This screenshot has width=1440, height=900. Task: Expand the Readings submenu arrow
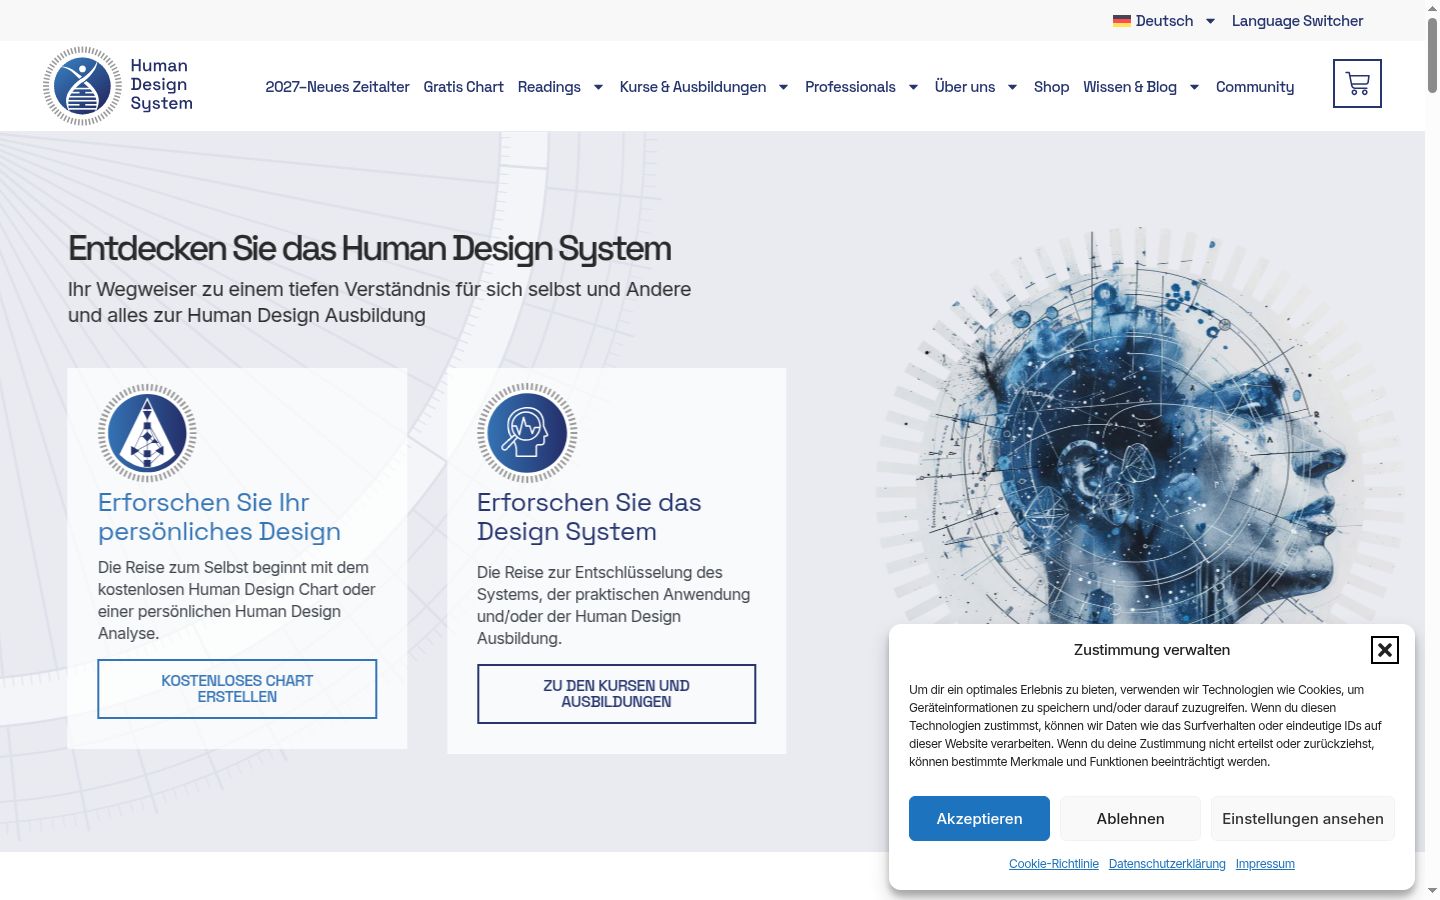[x=598, y=87]
